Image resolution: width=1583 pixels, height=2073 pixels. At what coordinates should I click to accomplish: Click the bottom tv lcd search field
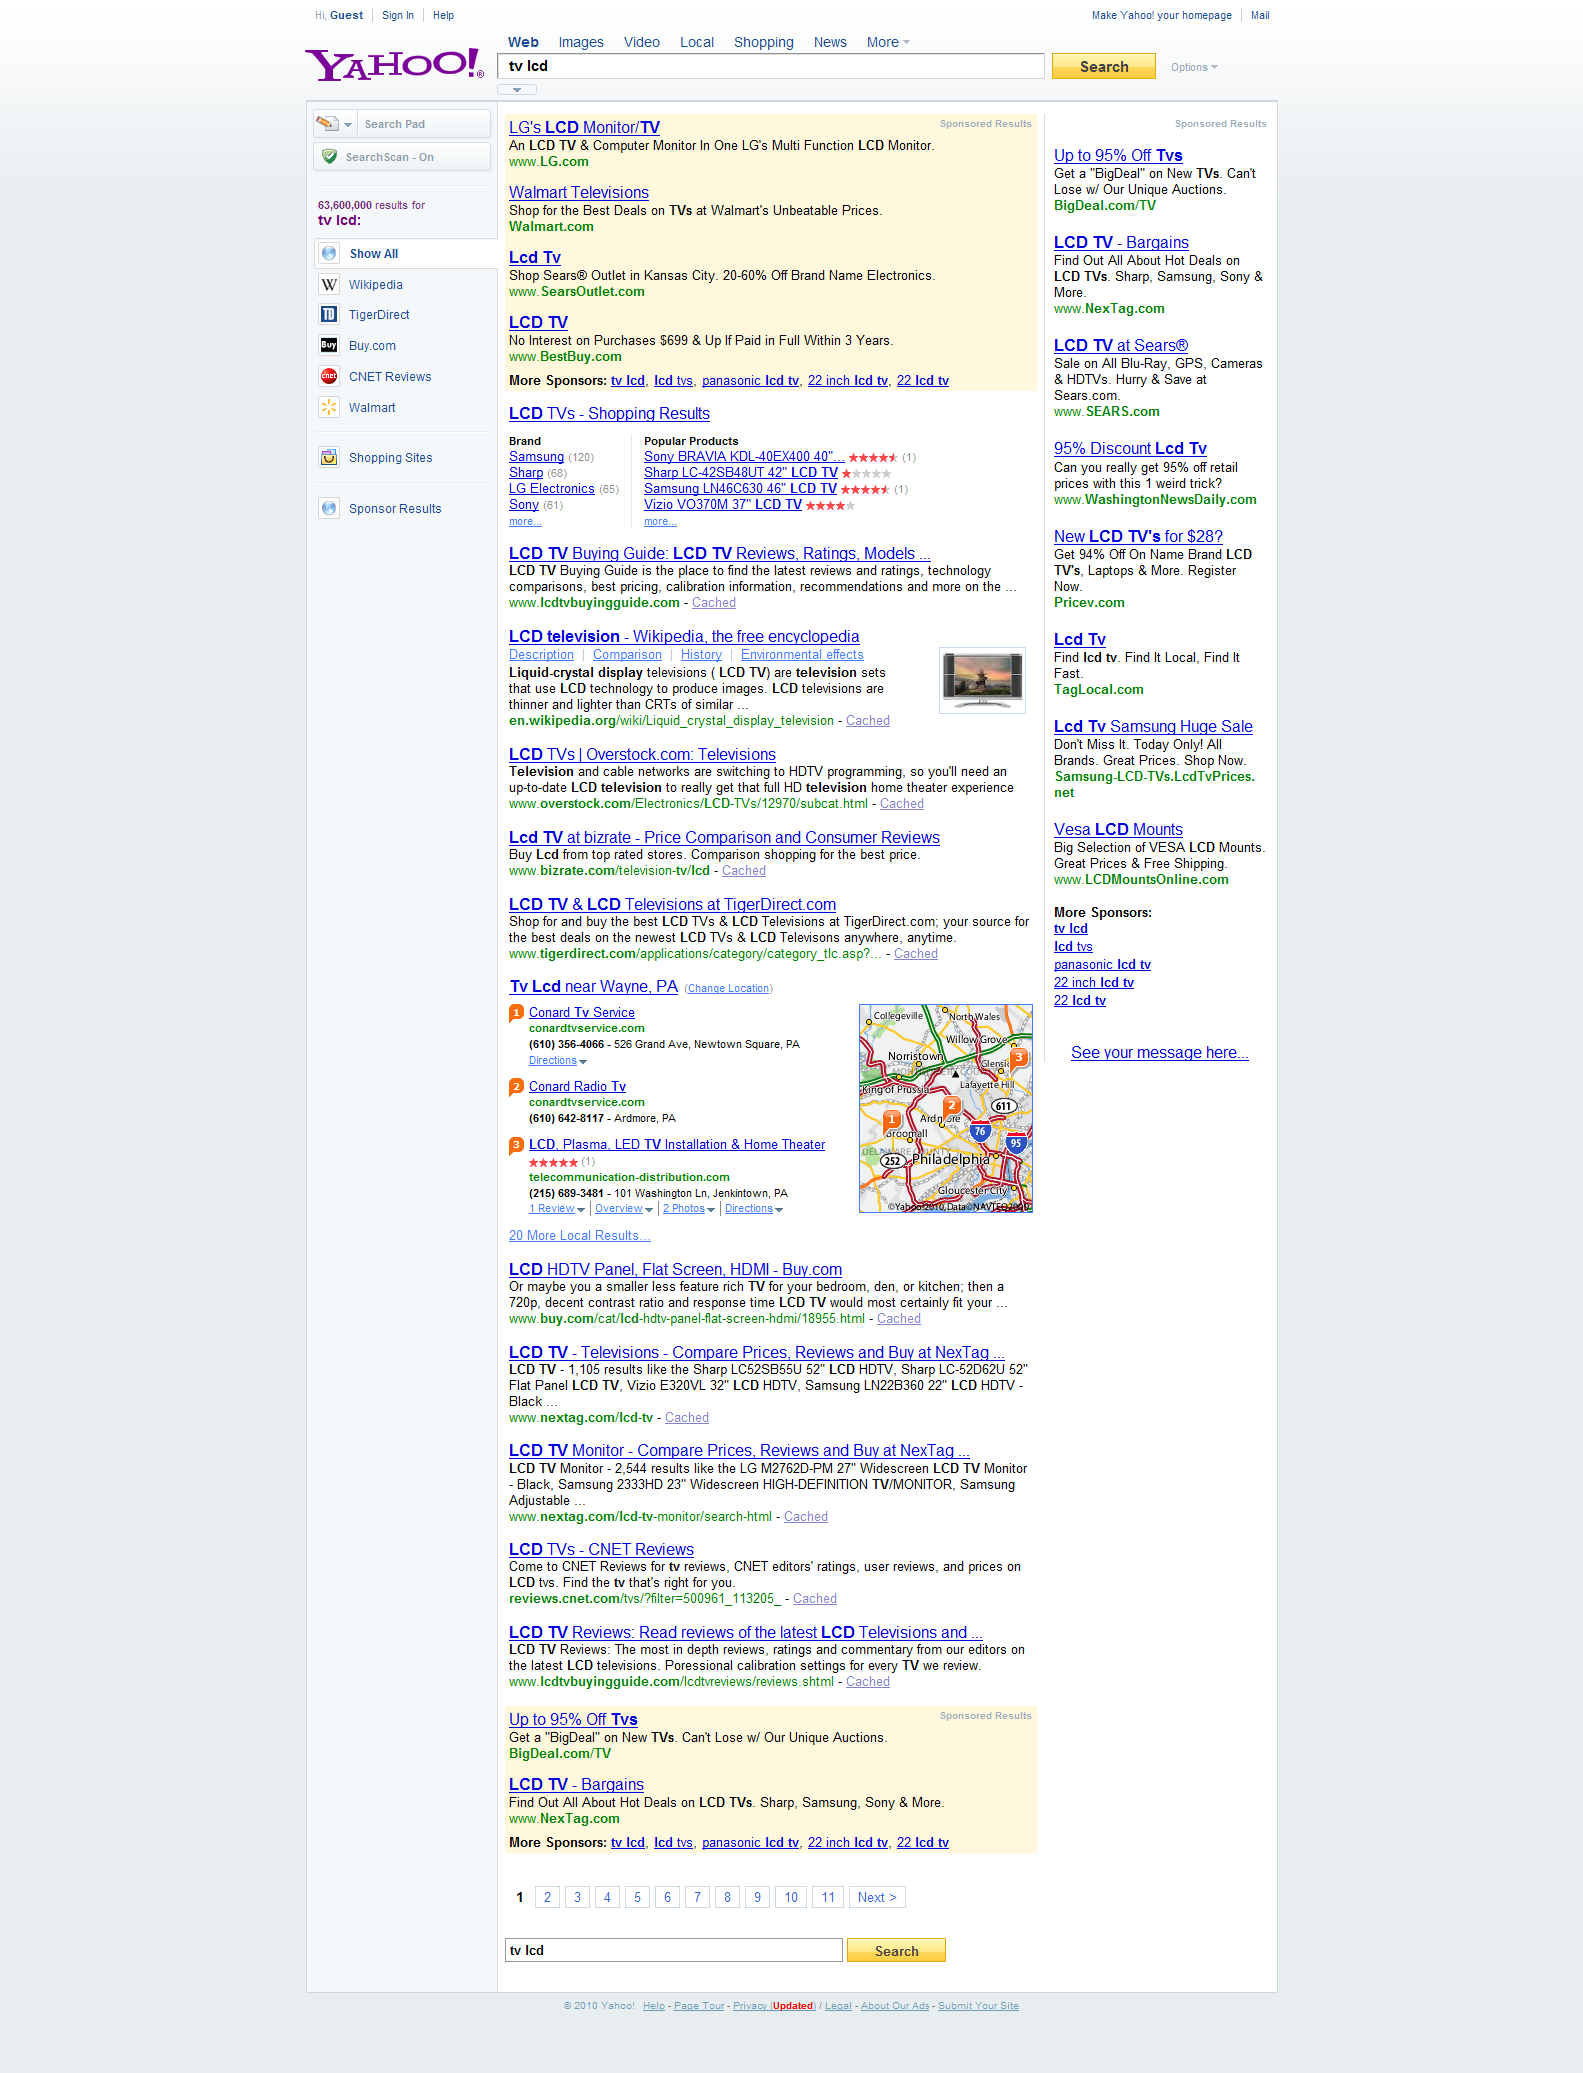pos(673,1950)
